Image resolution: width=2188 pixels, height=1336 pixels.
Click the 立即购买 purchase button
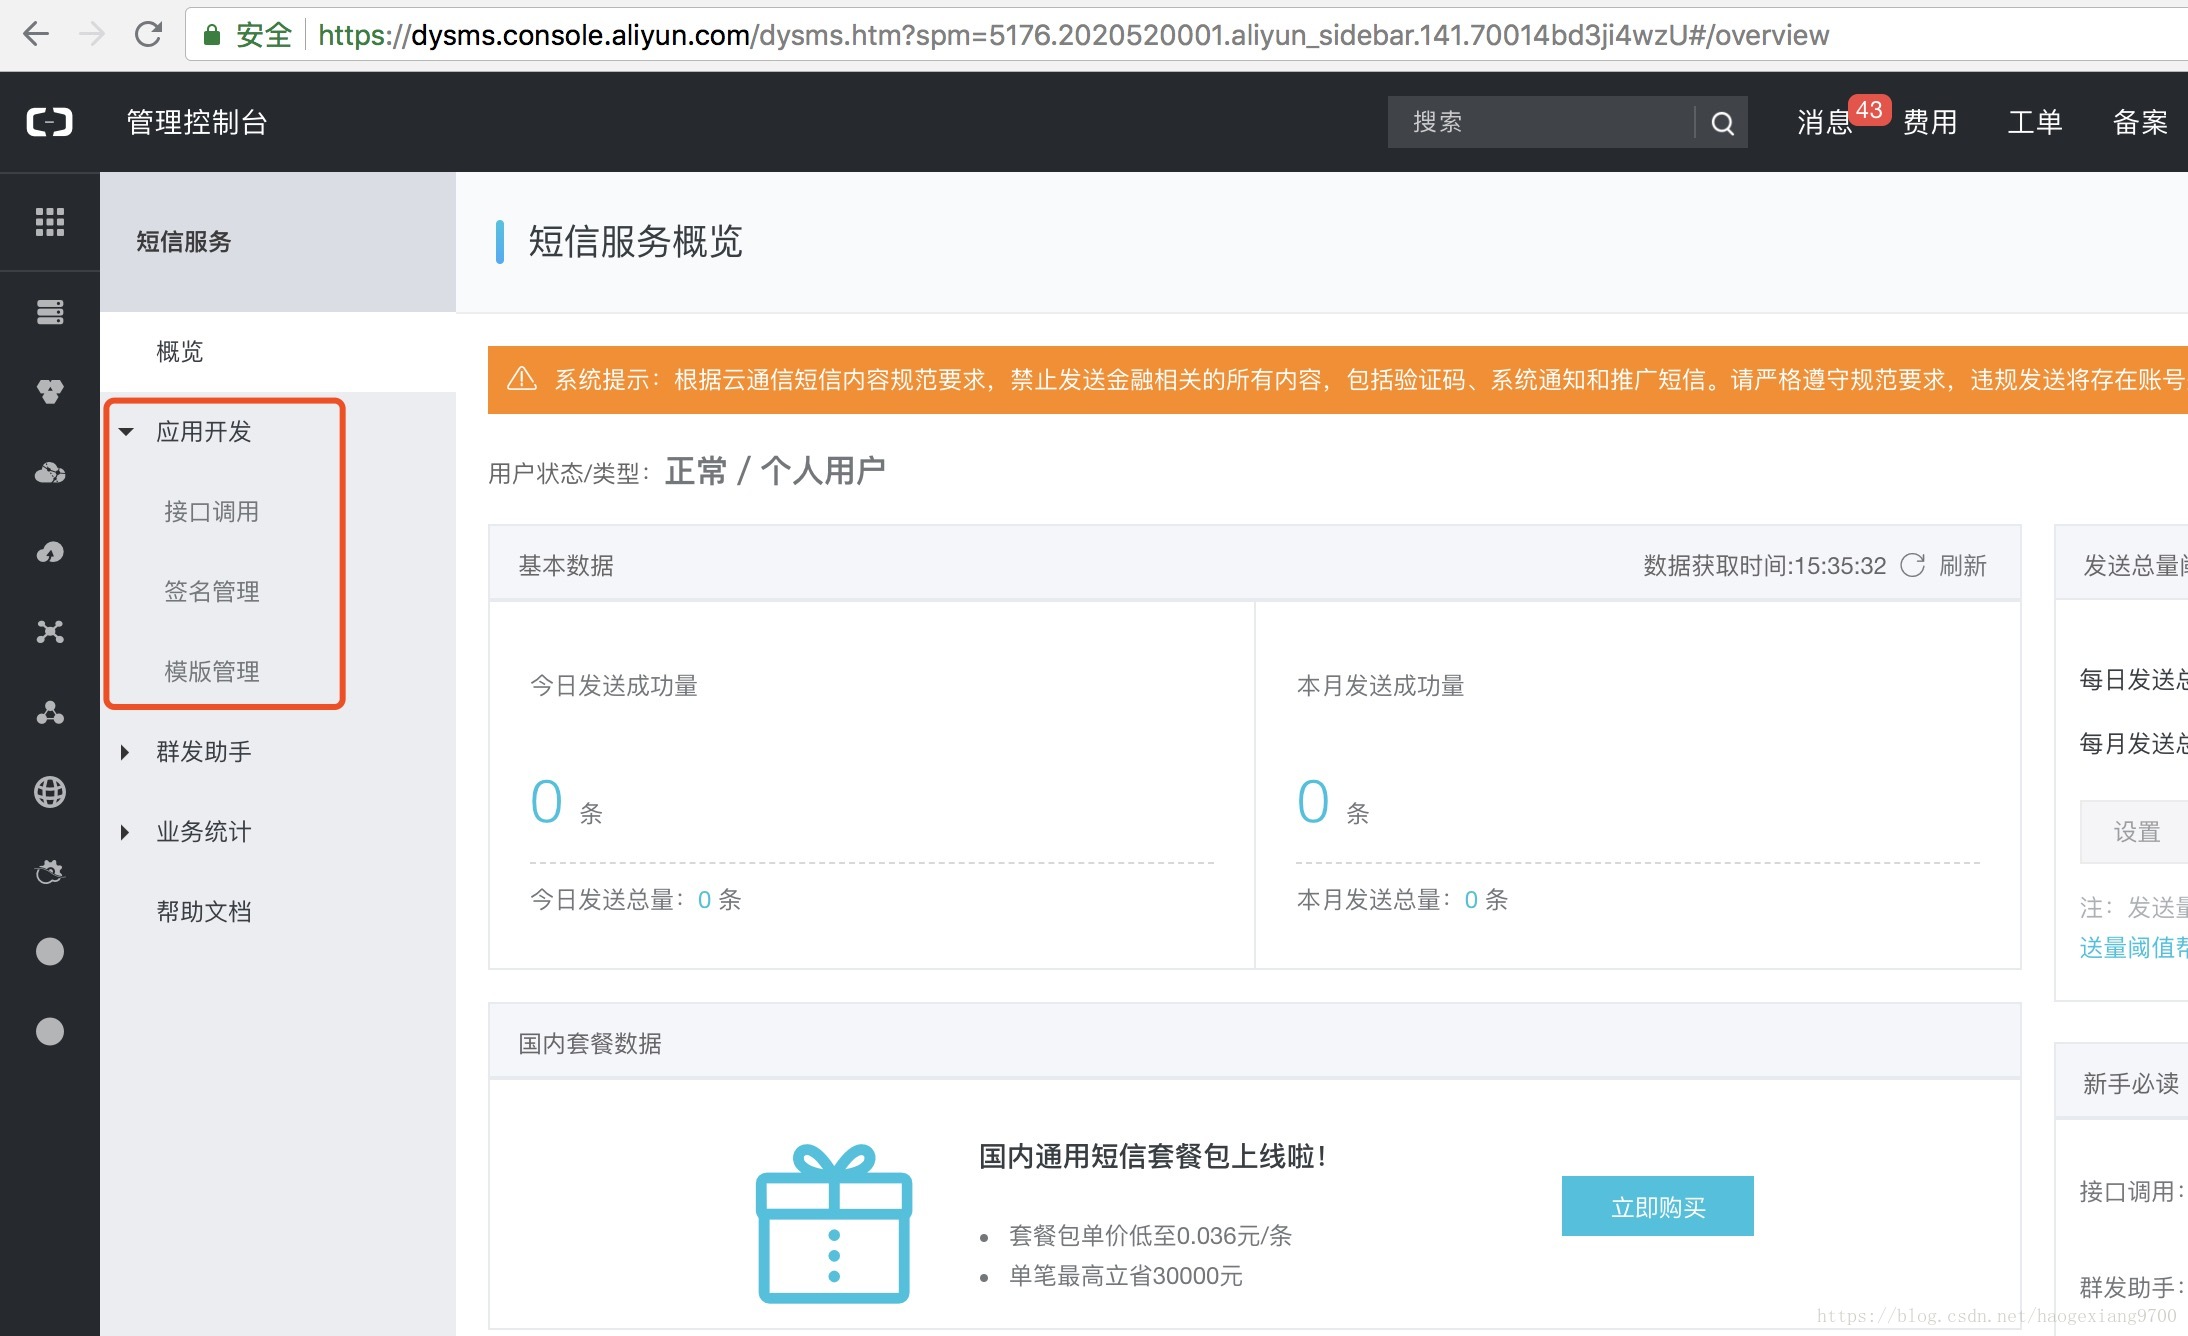(x=1656, y=1205)
